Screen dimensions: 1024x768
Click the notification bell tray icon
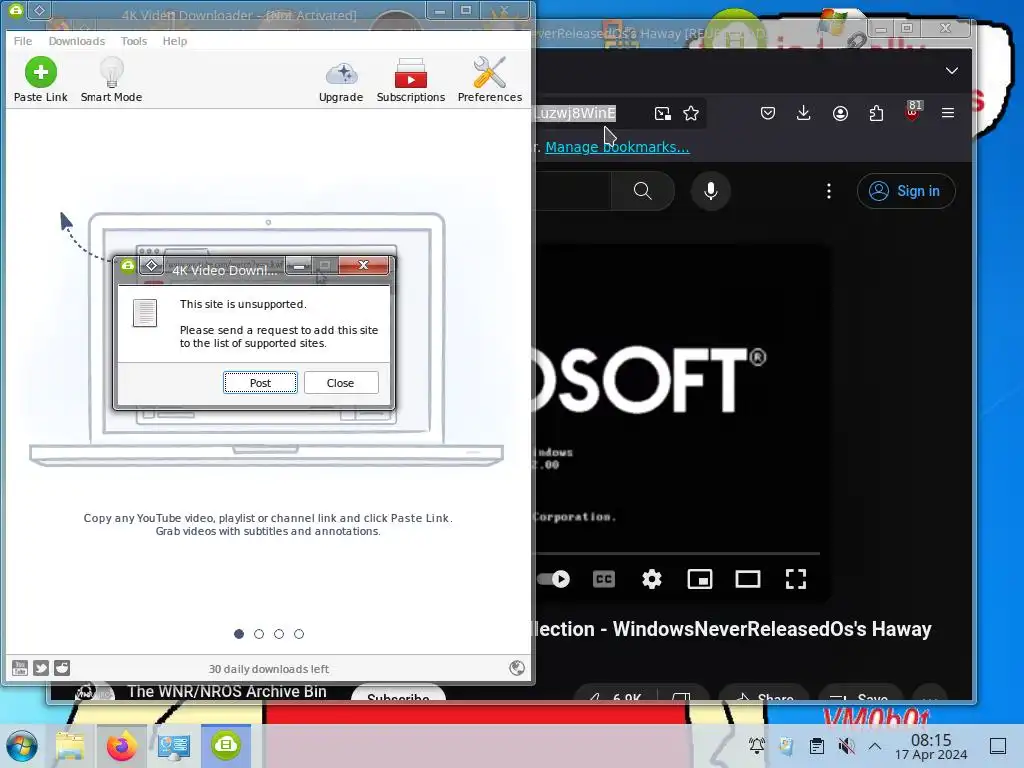[x=757, y=746]
